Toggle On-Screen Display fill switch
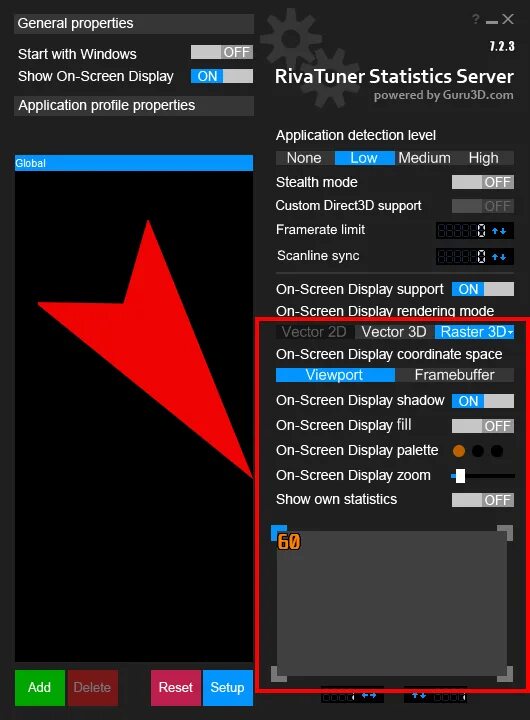 [x=483, y=426]
